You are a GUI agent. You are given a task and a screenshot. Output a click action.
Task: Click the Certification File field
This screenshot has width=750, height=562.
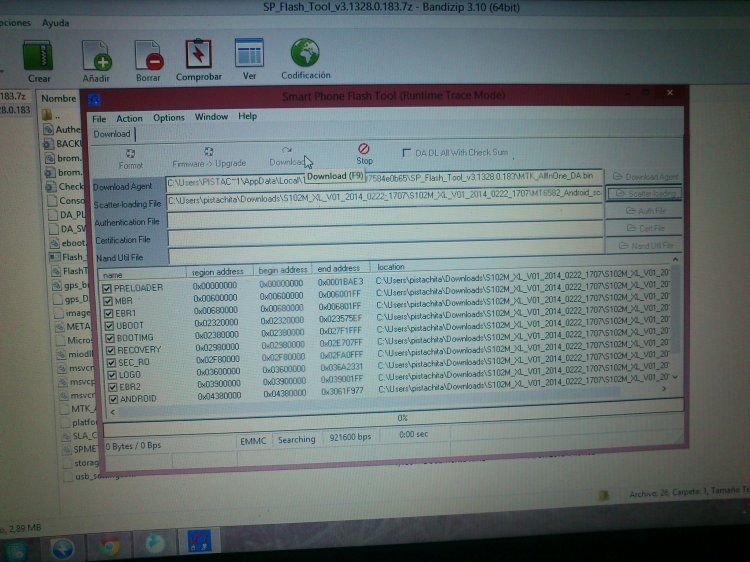coord(386,235)
